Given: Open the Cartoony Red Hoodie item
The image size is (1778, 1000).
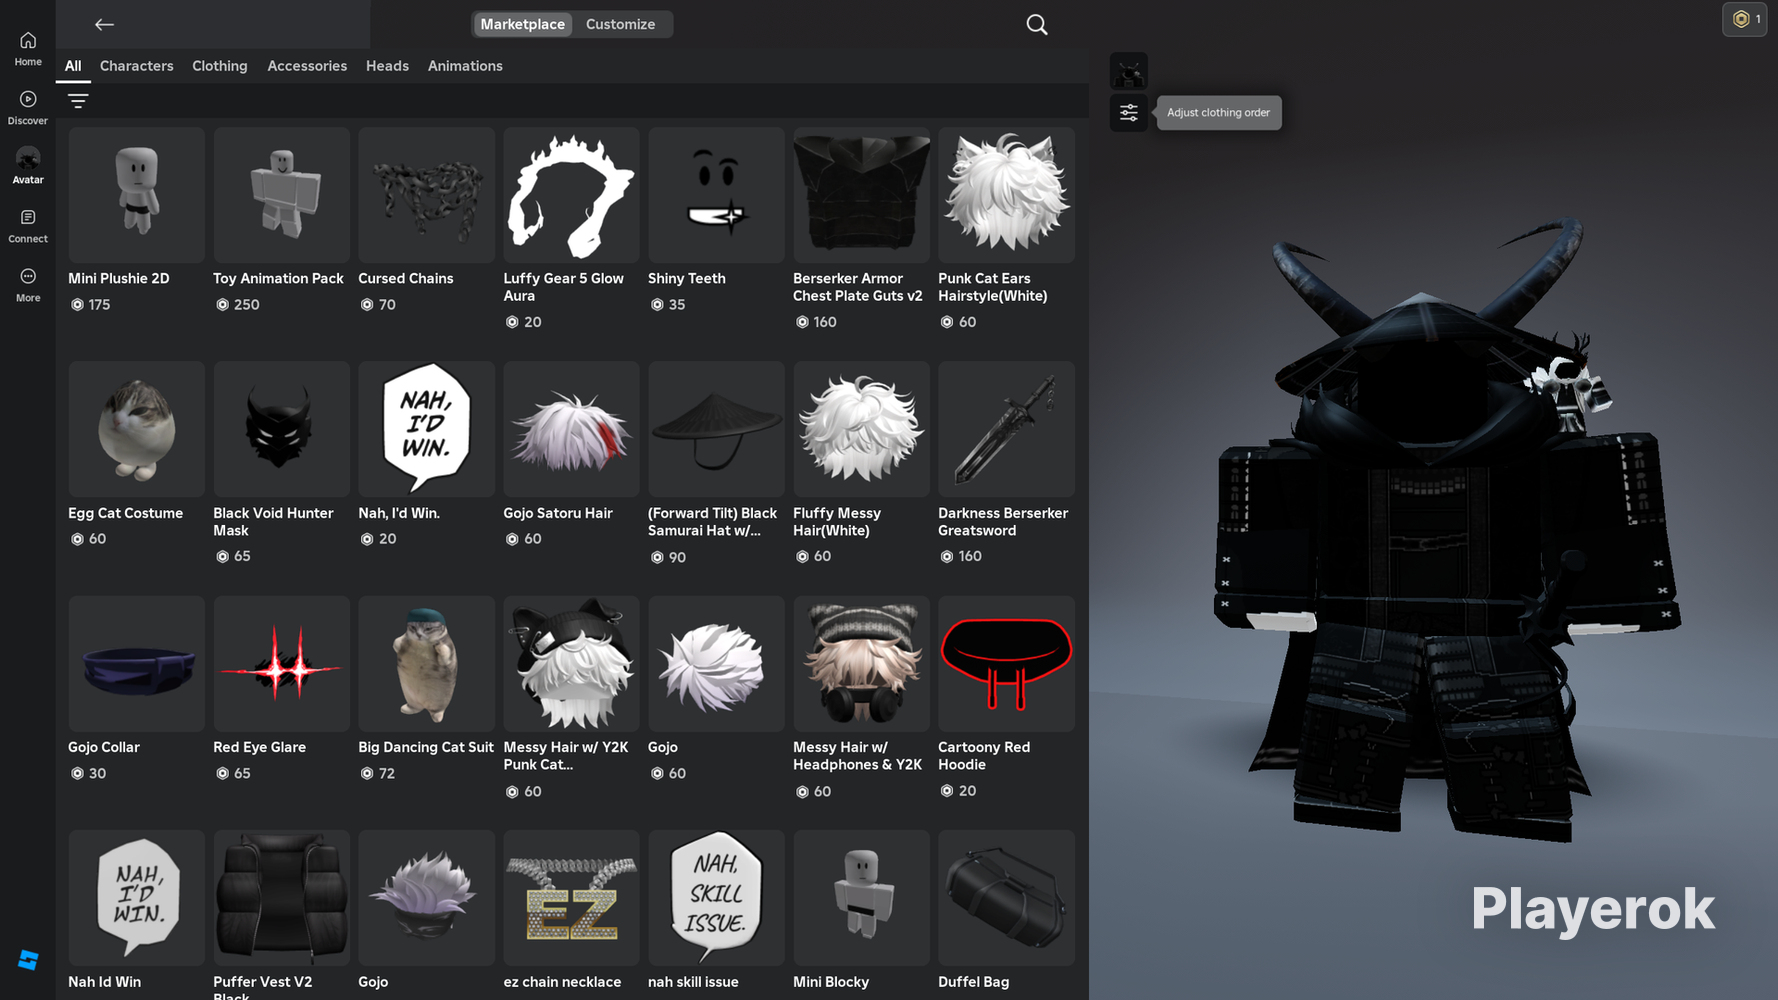Looking at the screenshot, I should tap(1007, 664).
